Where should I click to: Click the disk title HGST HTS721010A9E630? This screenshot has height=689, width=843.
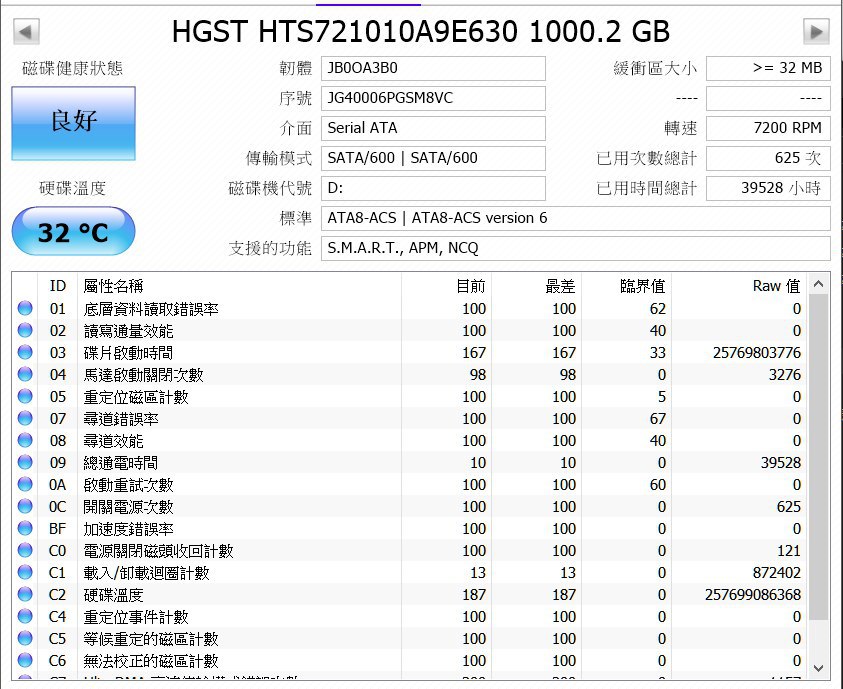tap(345, 32)
